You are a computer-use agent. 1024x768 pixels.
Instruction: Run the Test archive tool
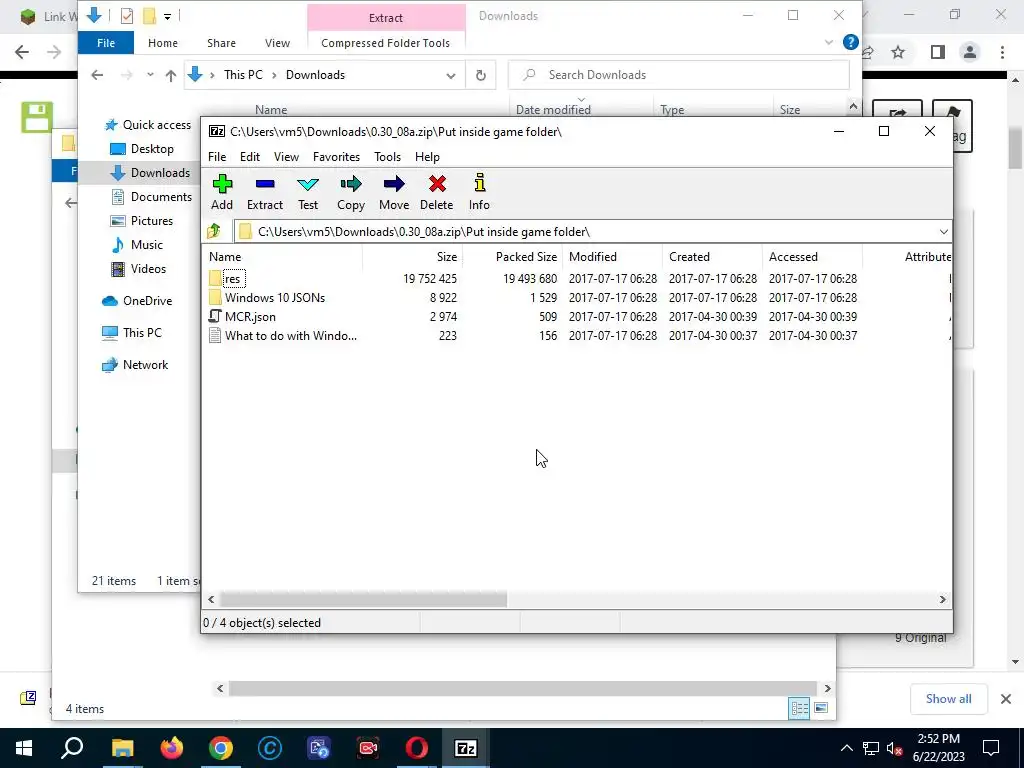308,192
